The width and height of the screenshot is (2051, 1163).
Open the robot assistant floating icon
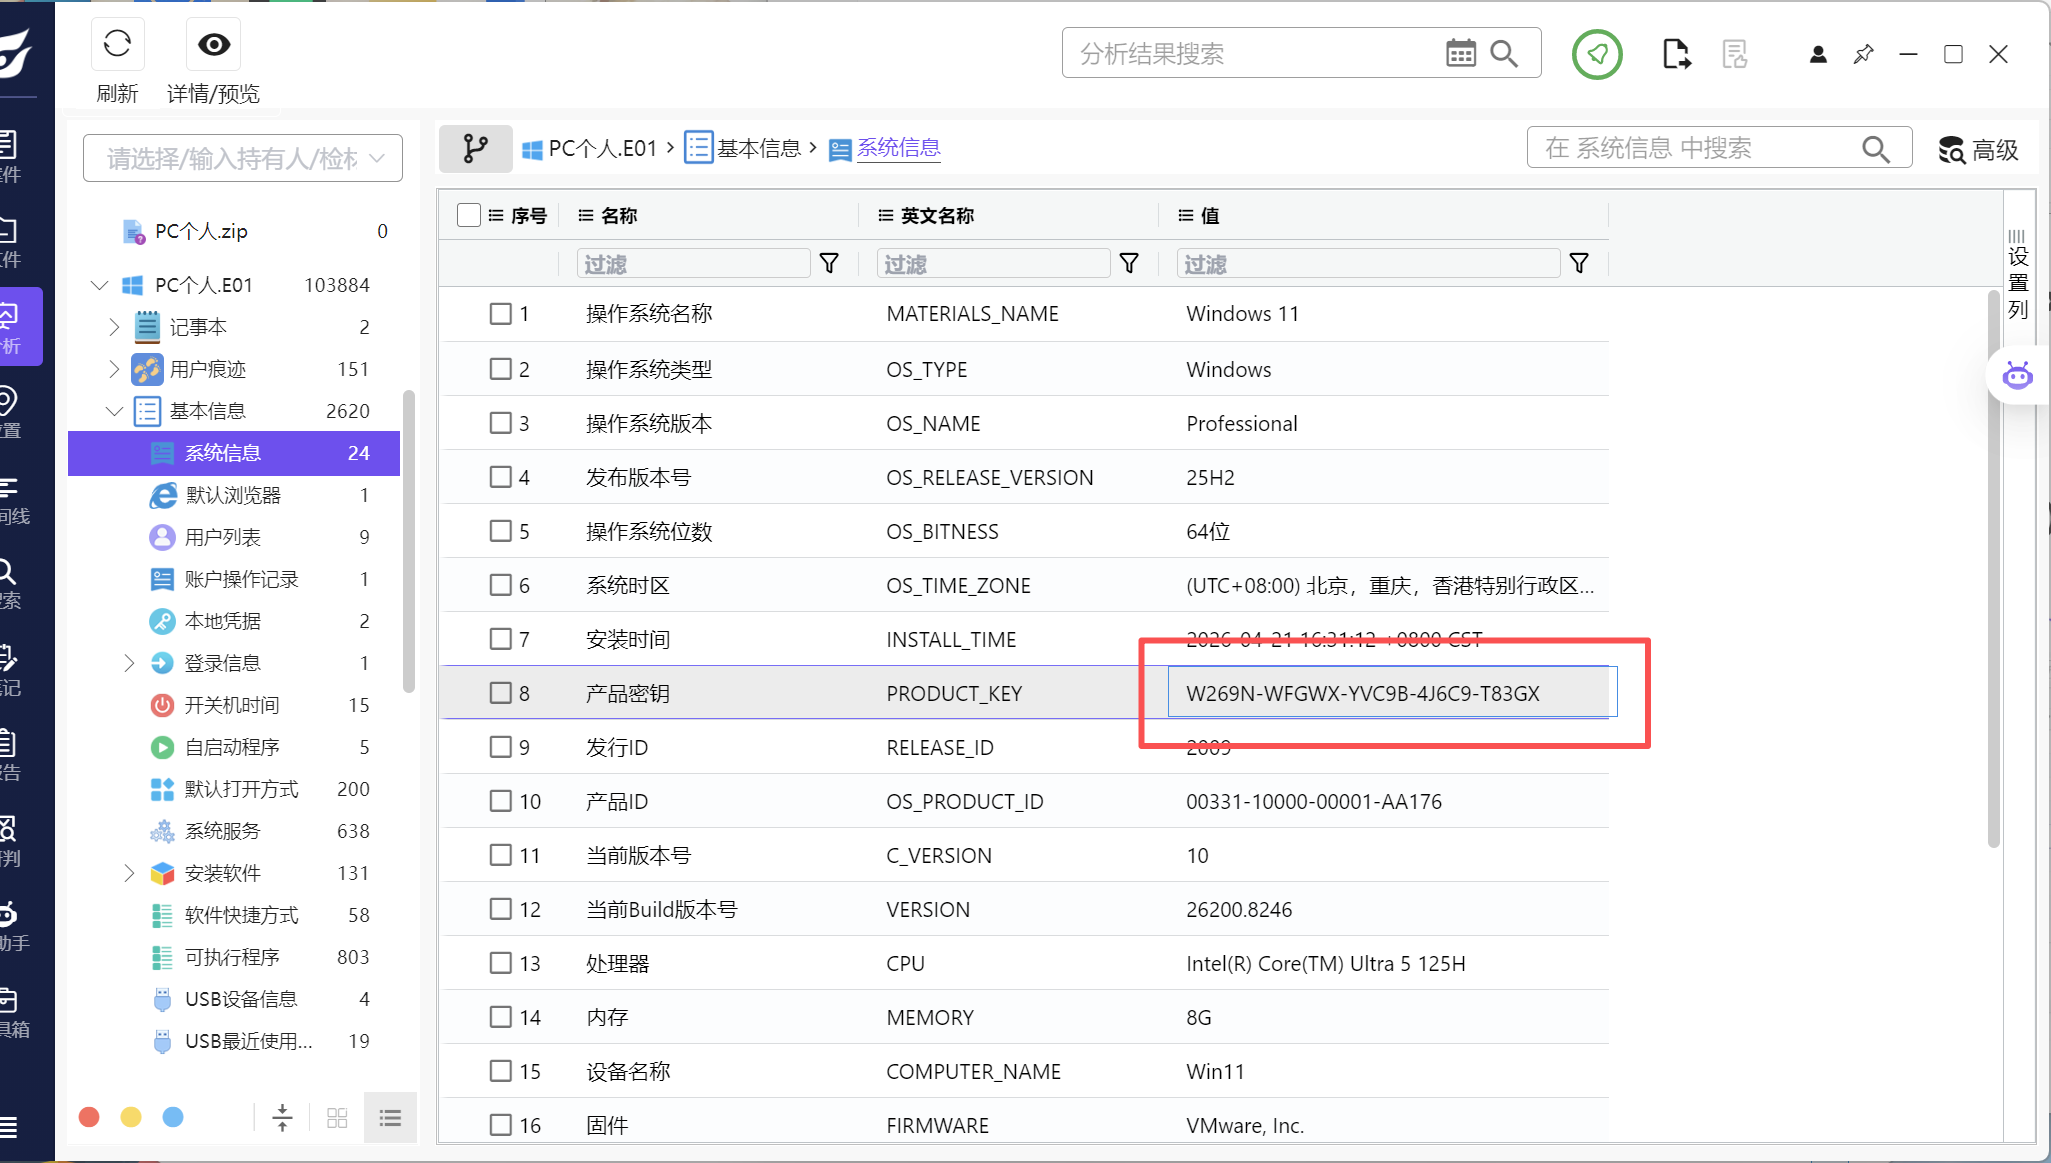click(x=2017, y=376)
